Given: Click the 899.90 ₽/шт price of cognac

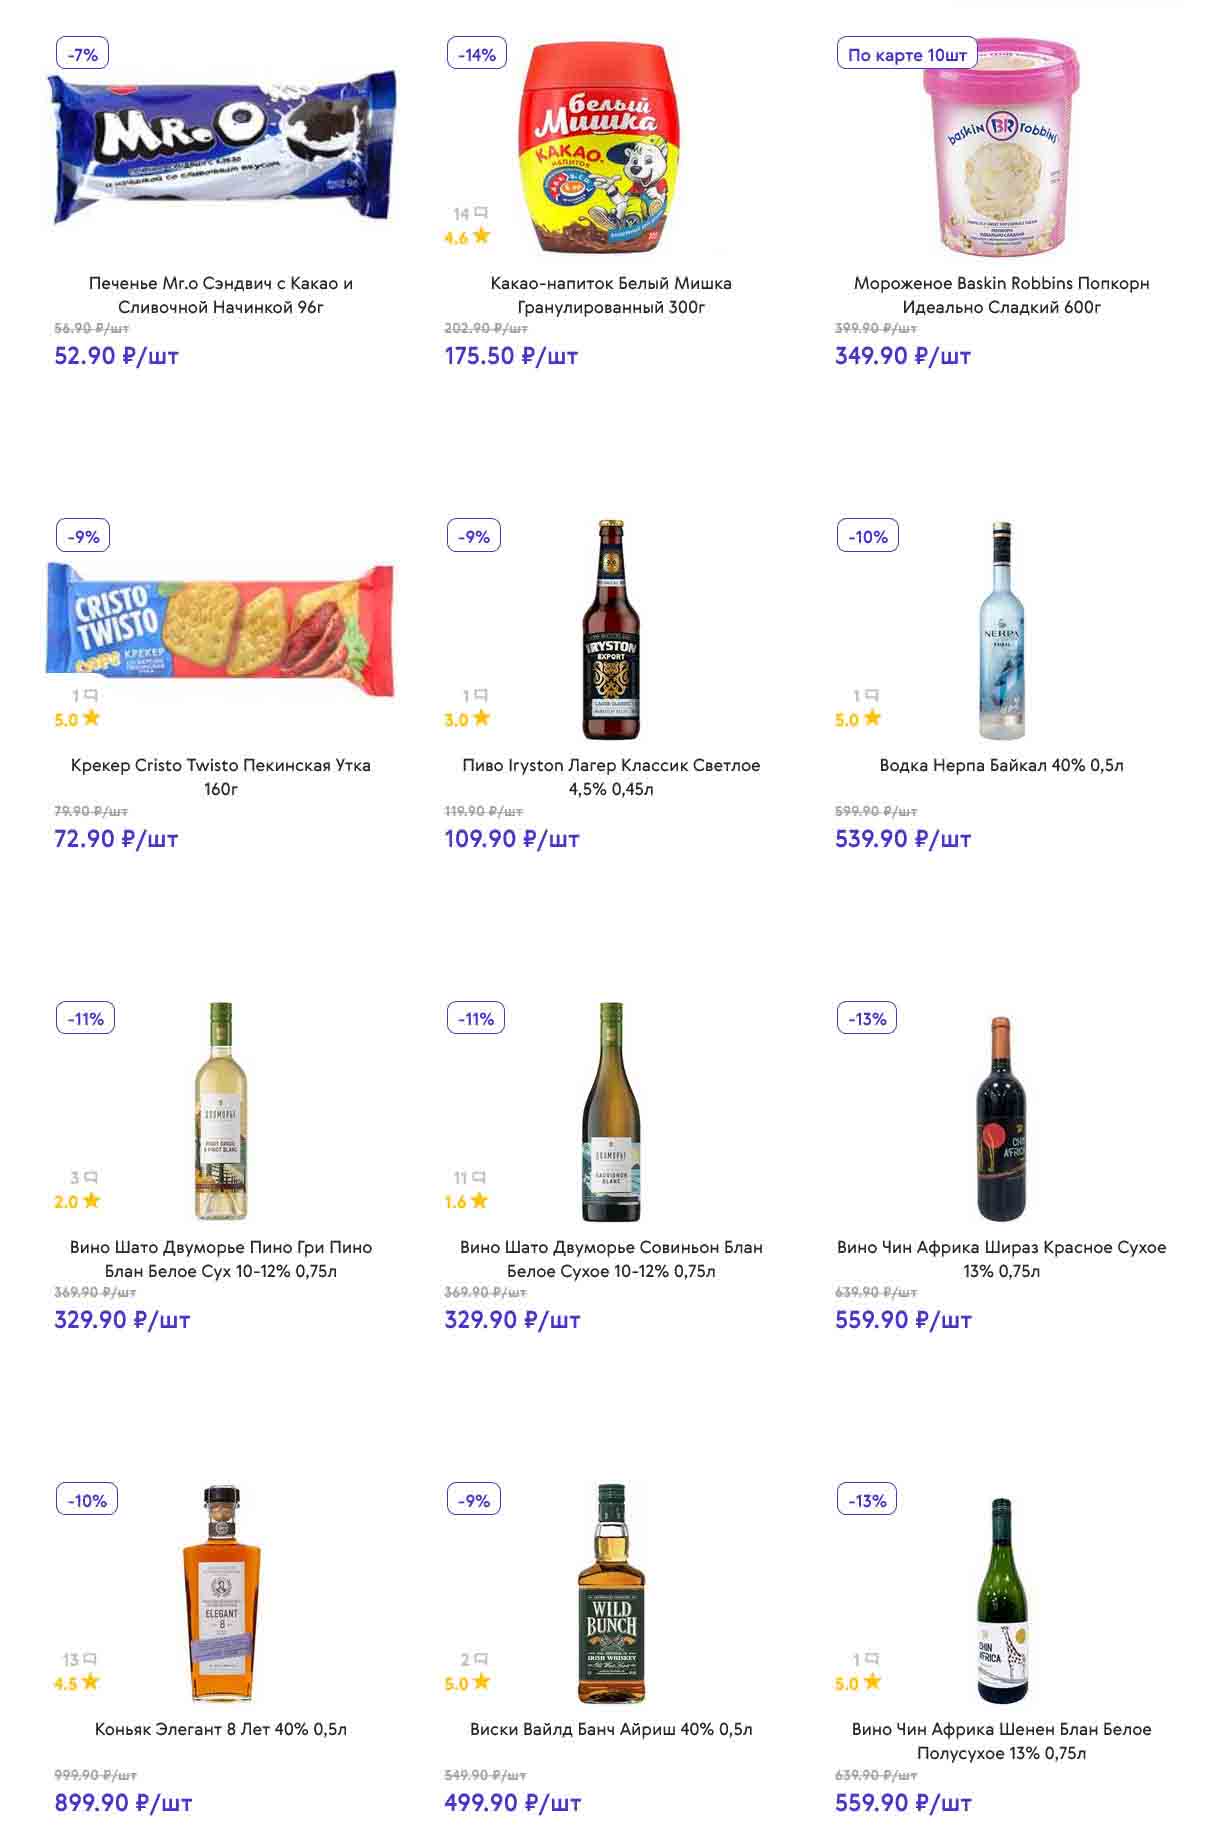Looking at the screenshot, I should 123,1803.
